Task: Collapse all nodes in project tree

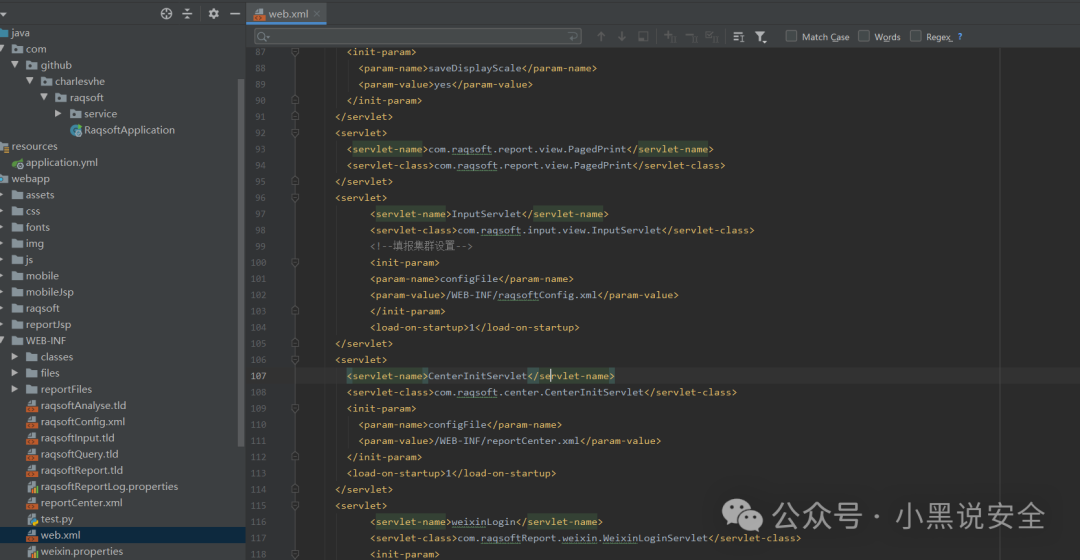Action: (x=187, y=14)
